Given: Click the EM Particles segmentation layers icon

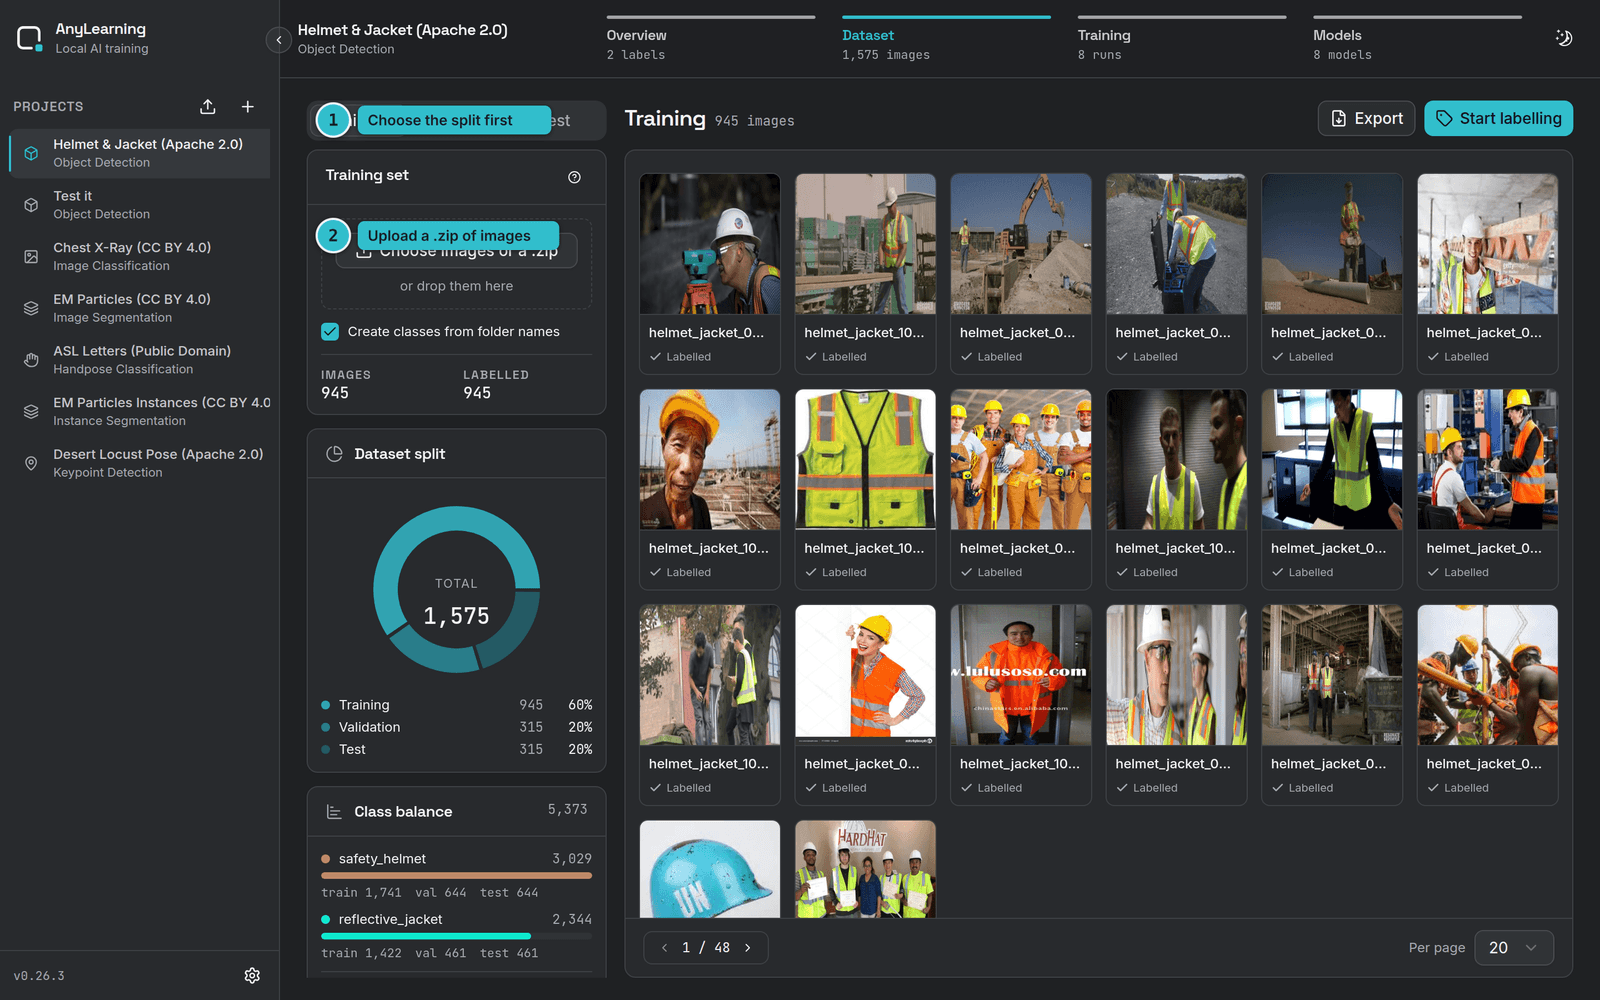Looking at the screenshot, I should point(31,308).
